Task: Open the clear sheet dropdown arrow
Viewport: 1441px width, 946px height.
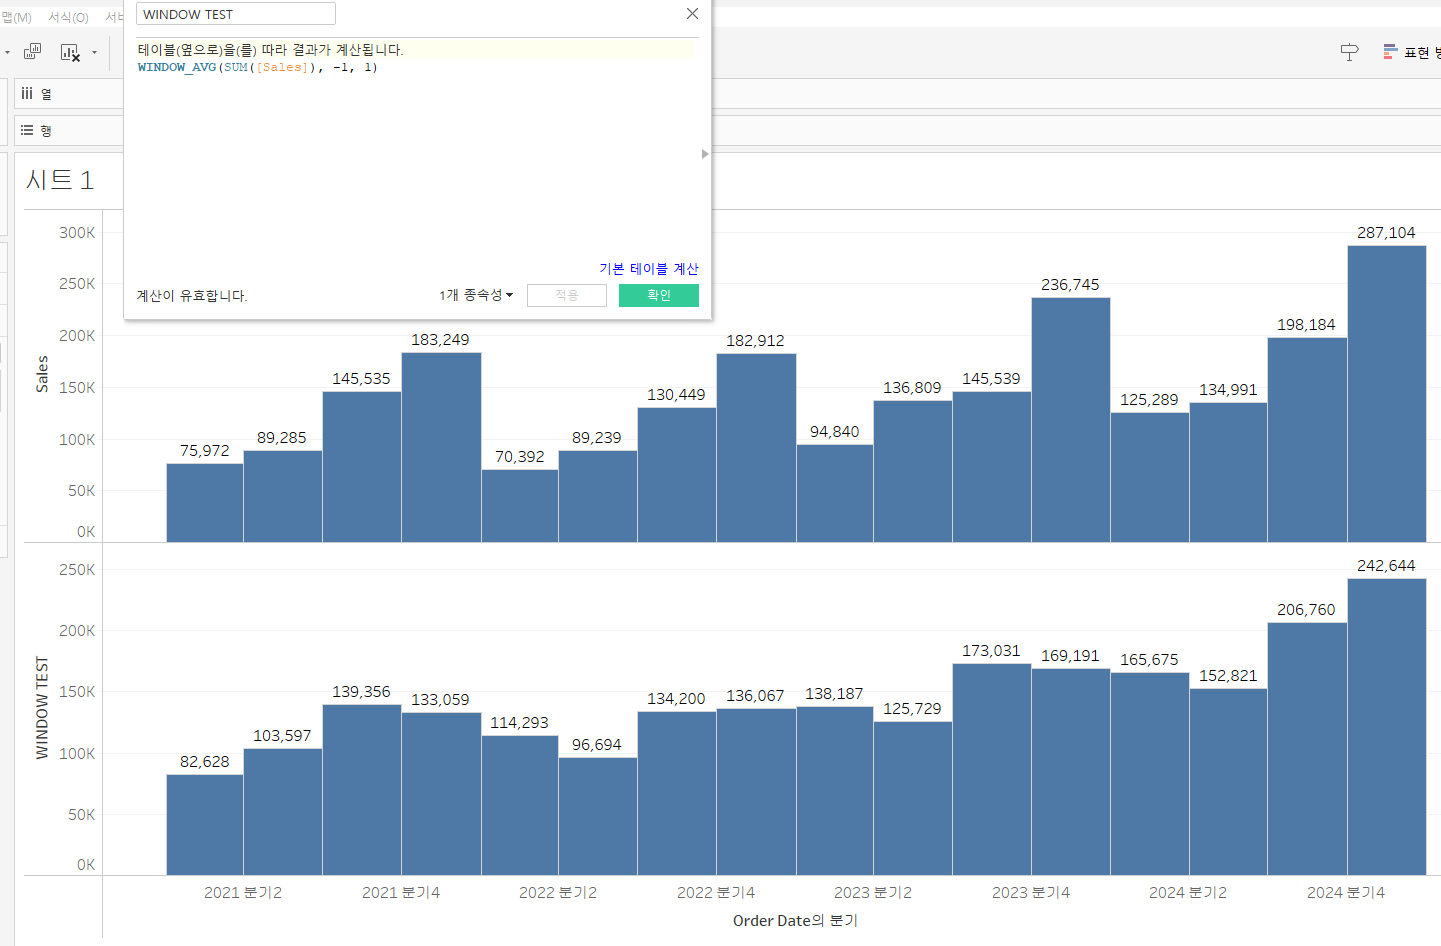Action: click(x=94, y=52)
